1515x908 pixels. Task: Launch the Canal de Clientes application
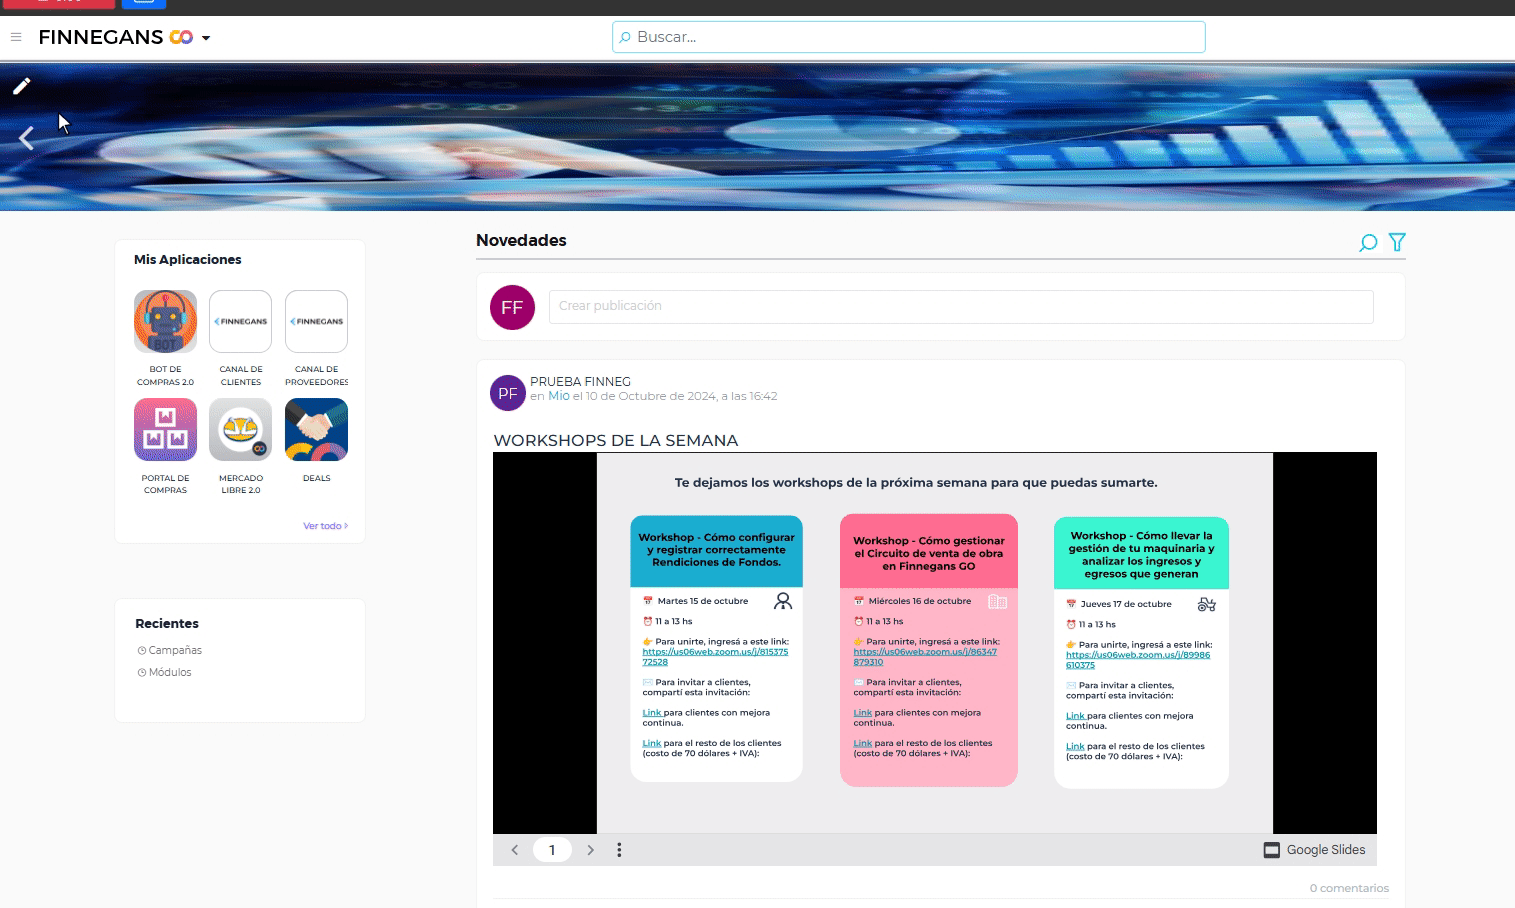coord(240,322)
